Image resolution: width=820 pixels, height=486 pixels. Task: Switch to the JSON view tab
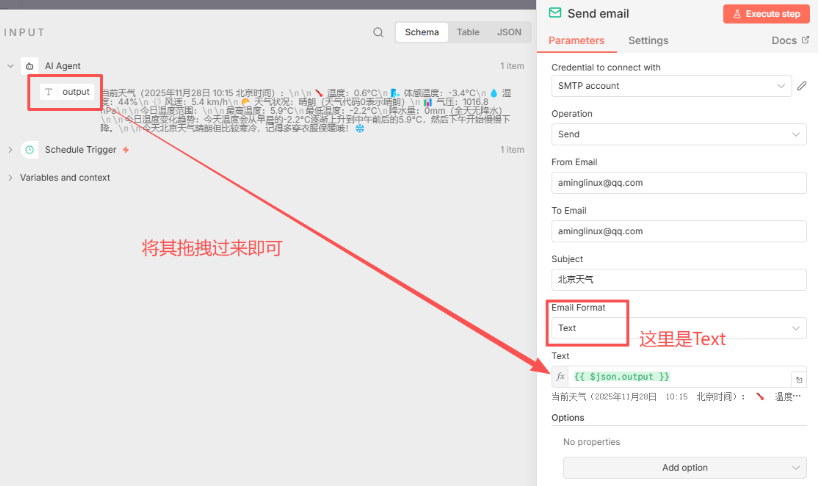point(509,32)
